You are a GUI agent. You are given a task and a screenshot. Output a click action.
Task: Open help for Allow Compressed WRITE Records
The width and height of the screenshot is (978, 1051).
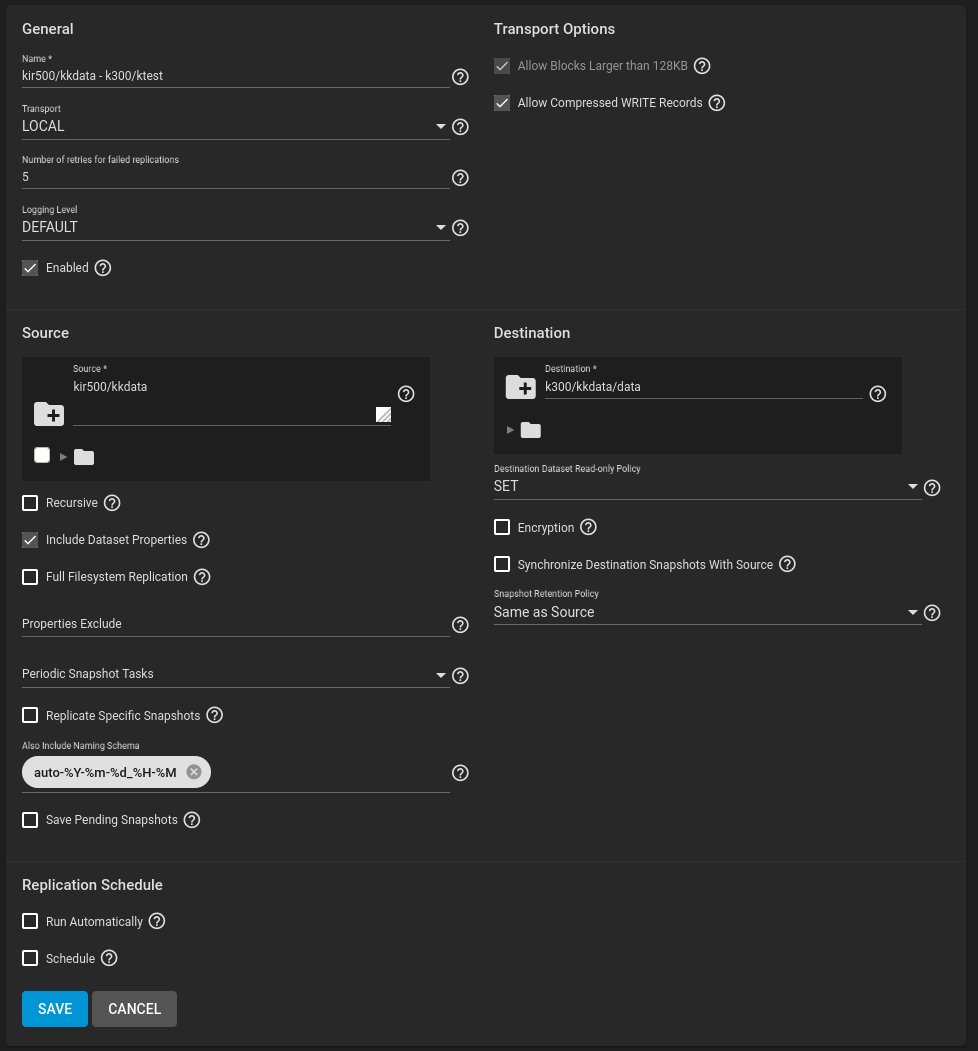pyautogui.click(x=717, y=103)
